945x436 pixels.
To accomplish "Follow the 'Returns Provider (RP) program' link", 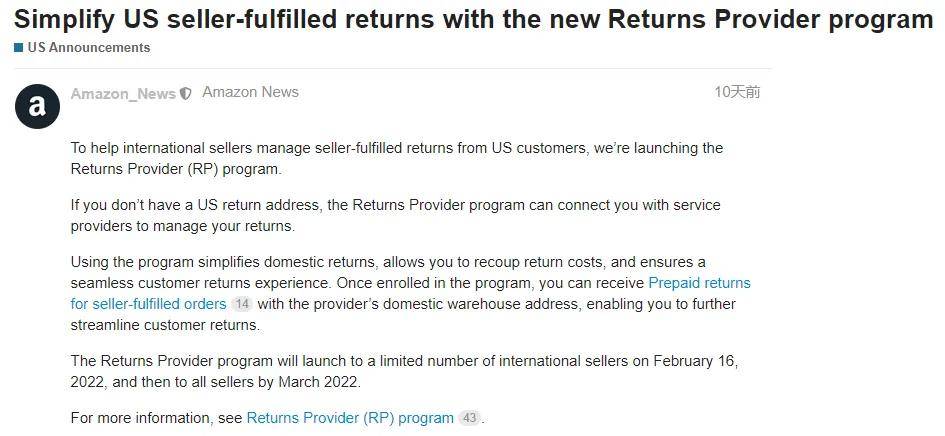I will coord(350,418).
